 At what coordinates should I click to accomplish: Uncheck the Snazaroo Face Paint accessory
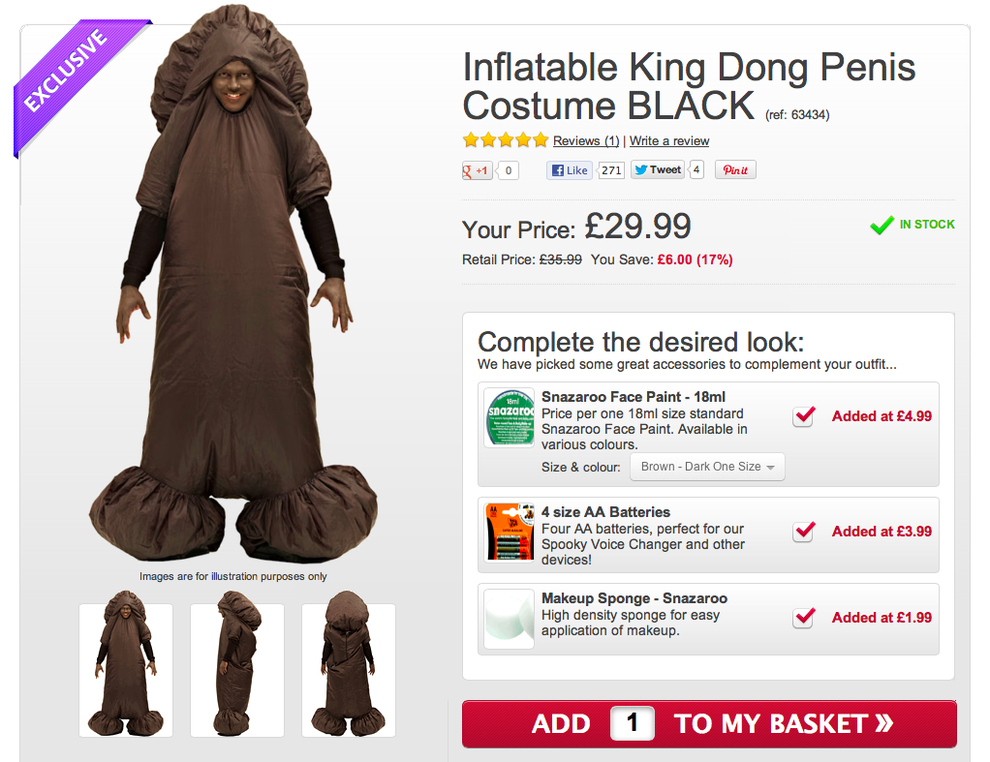coord(803,416)
